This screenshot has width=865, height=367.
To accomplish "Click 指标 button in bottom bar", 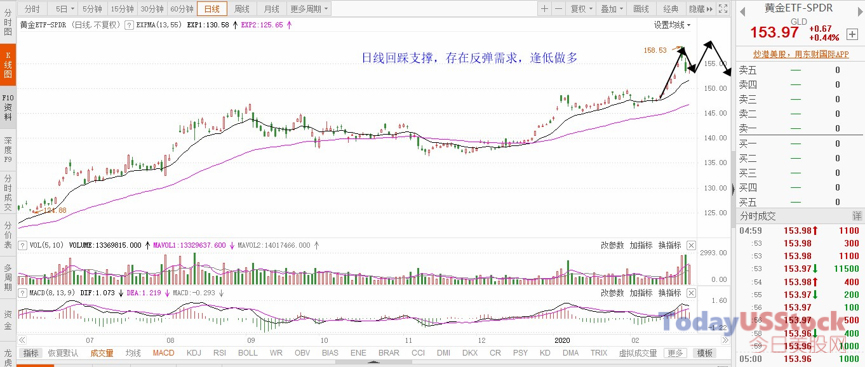I will point(30,353).
